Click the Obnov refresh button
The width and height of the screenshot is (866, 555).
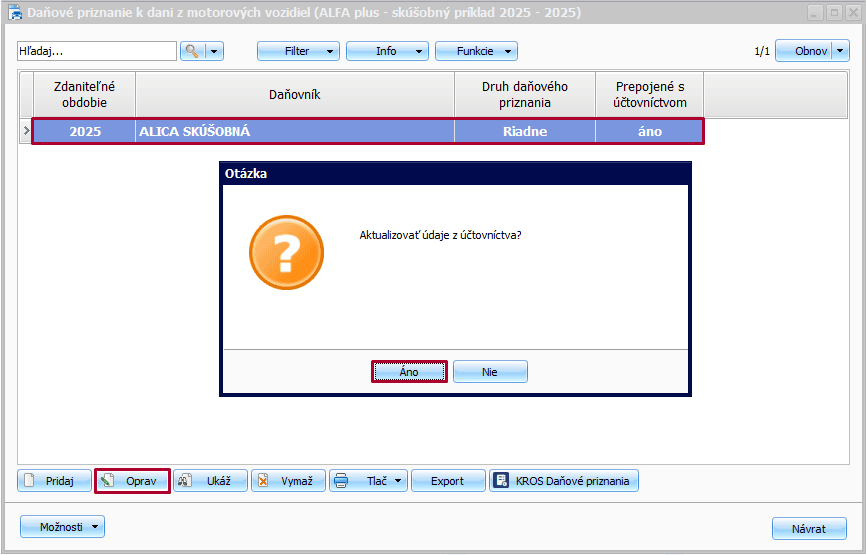(811, 51)
